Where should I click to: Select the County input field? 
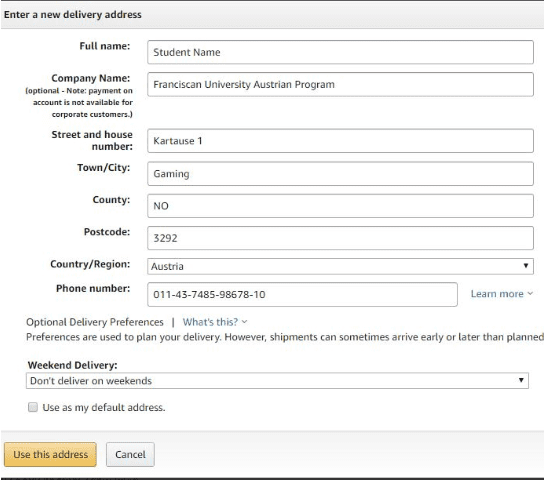click(340, 206)
